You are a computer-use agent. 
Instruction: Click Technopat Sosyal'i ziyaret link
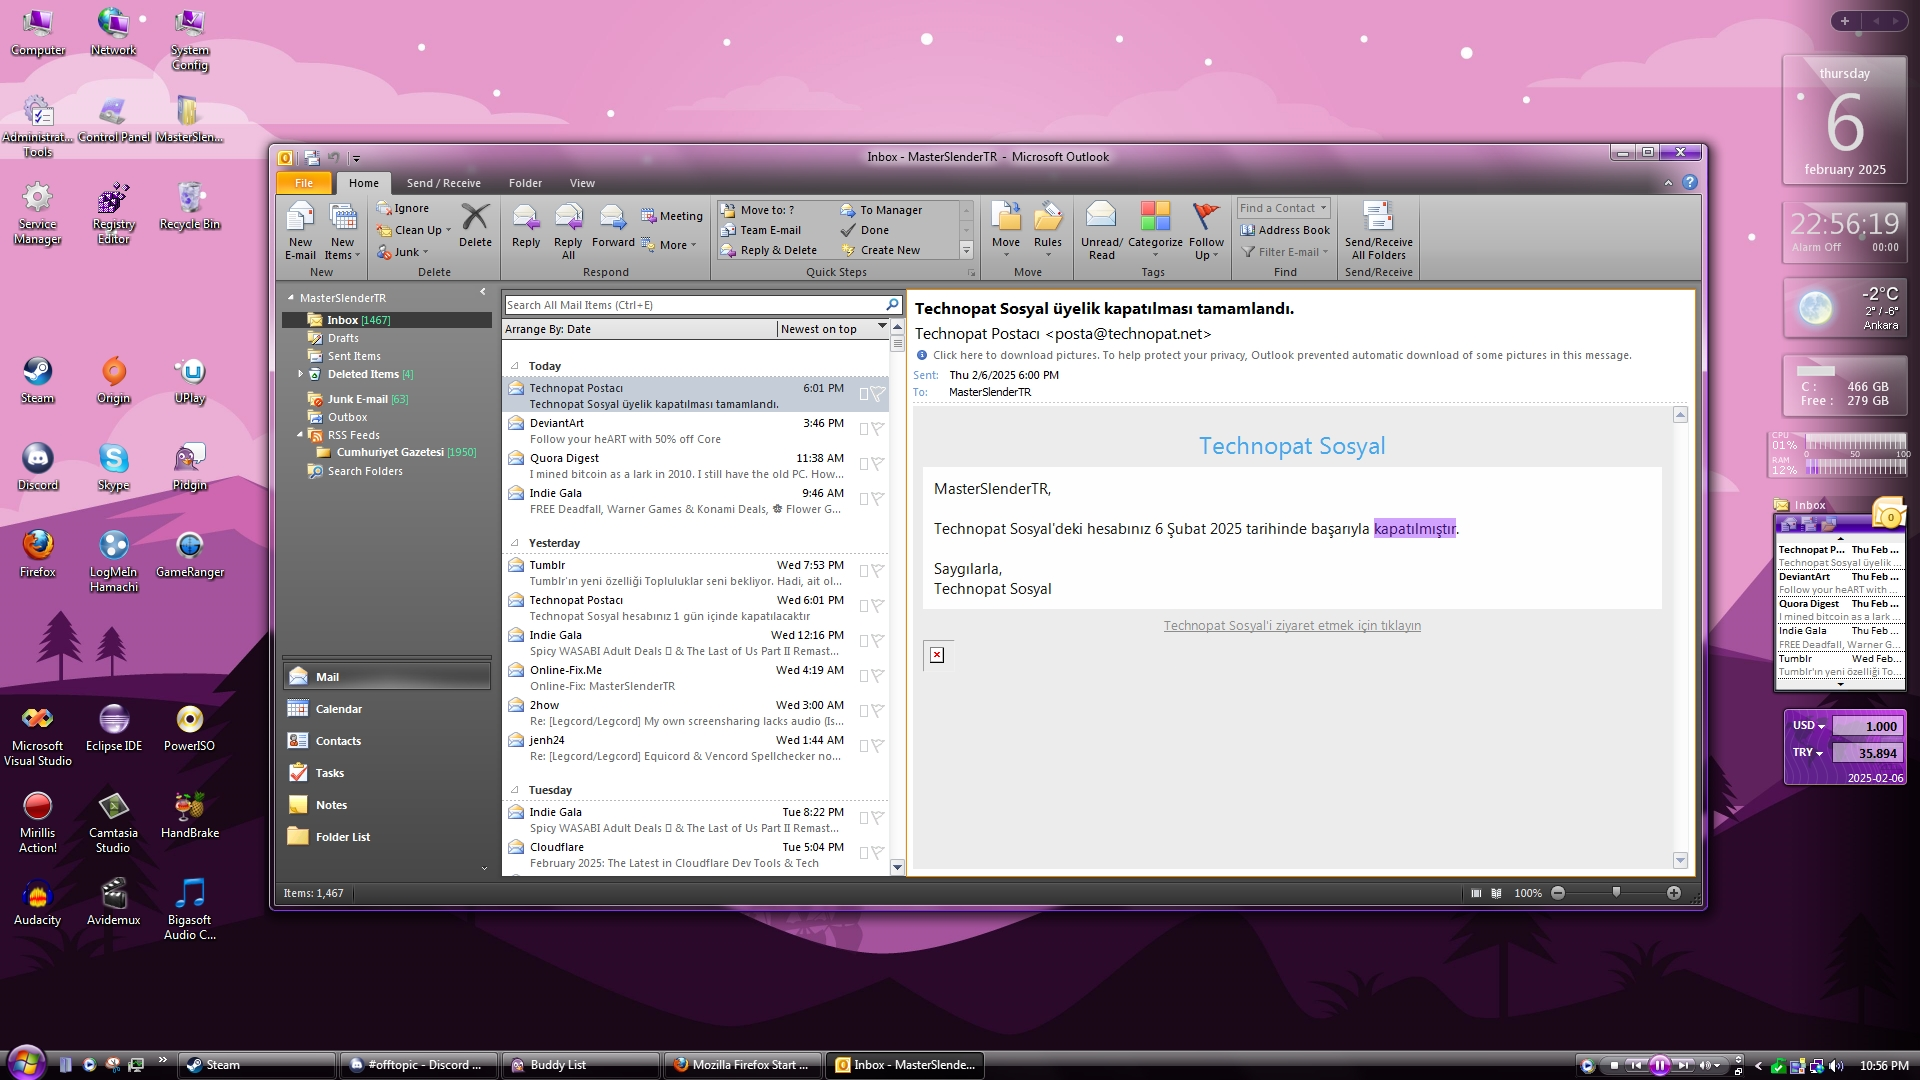coord(1292,626)
